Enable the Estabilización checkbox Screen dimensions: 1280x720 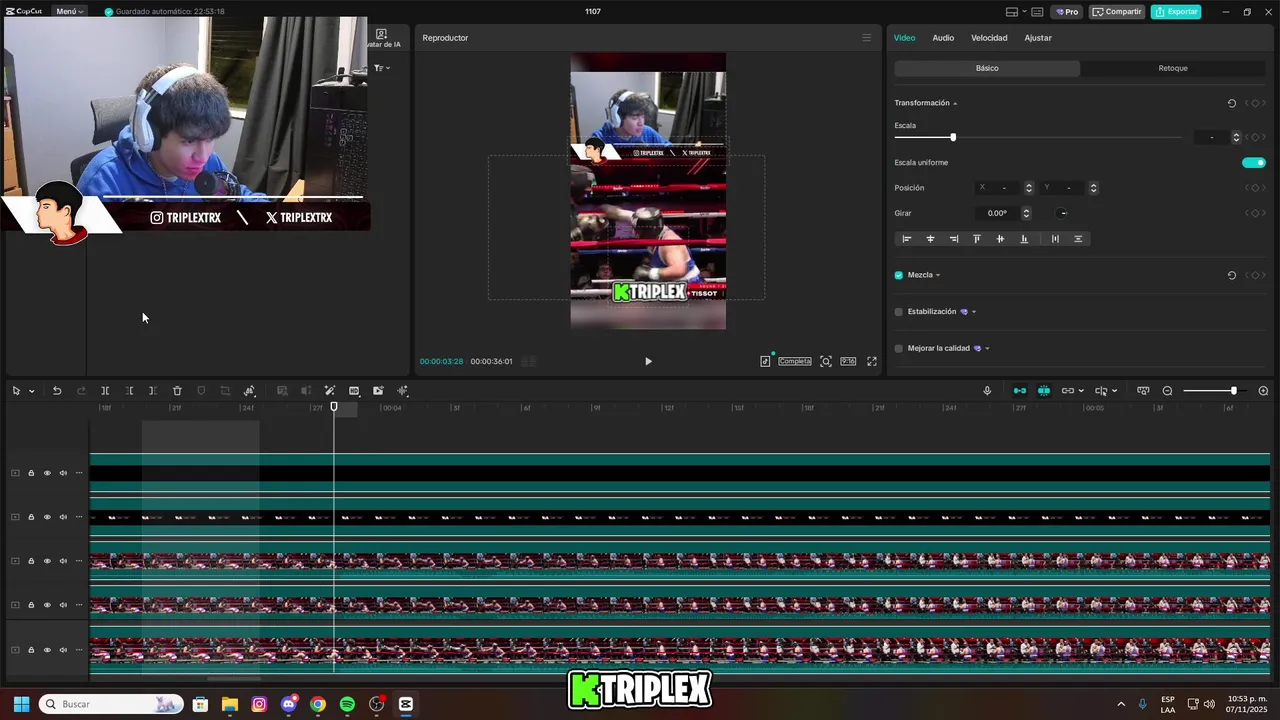898,312
